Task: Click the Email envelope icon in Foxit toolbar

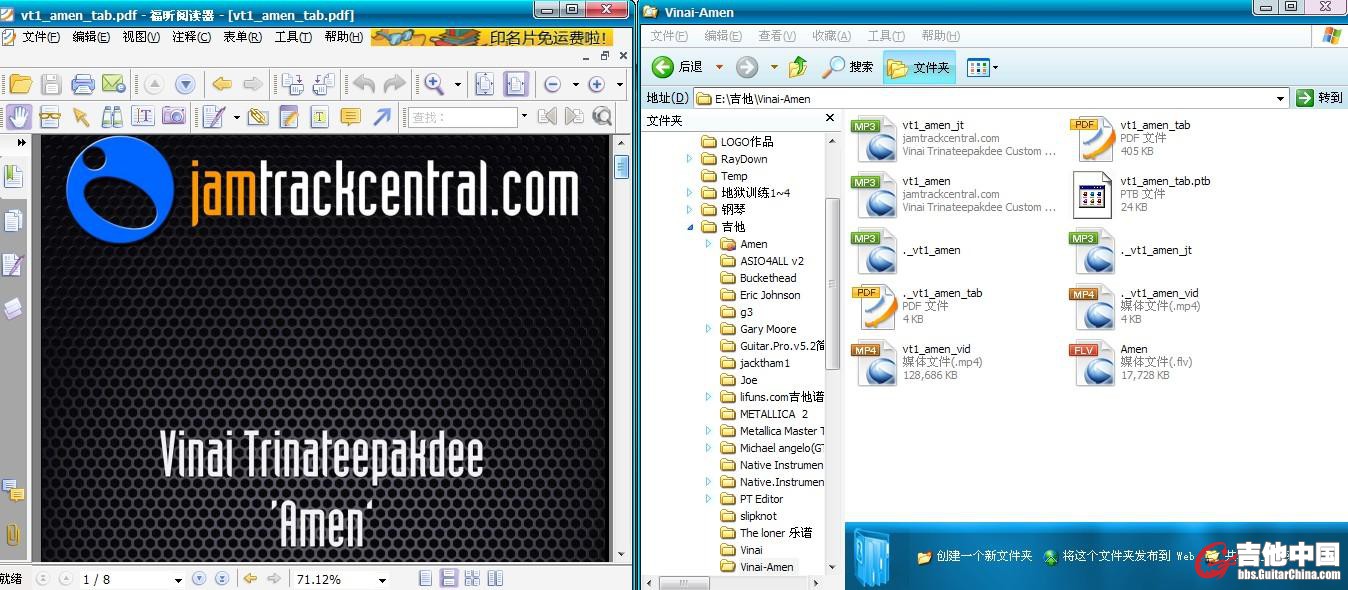Action: 113,84
